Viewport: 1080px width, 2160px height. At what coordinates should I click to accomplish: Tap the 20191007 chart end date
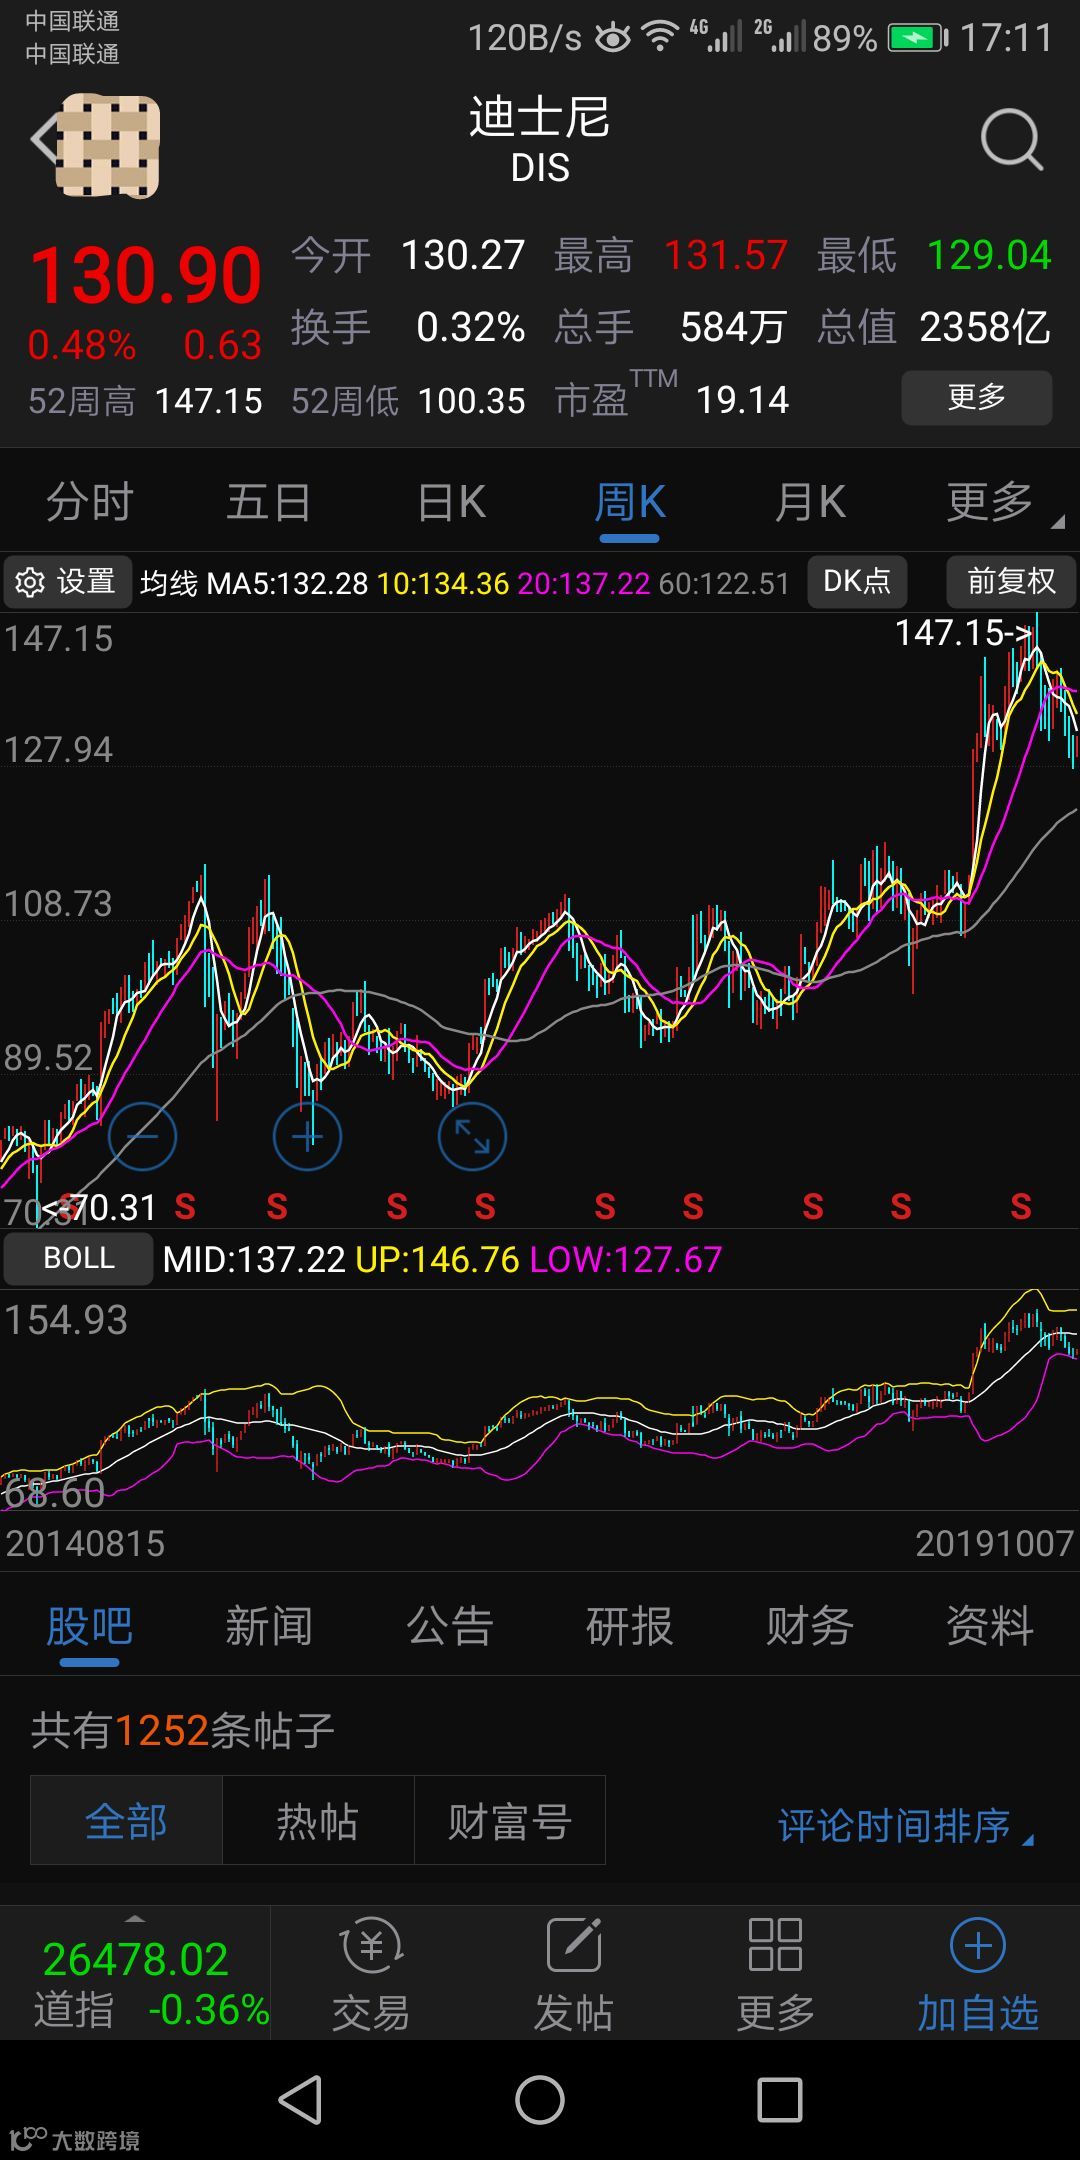(995, 1543)
